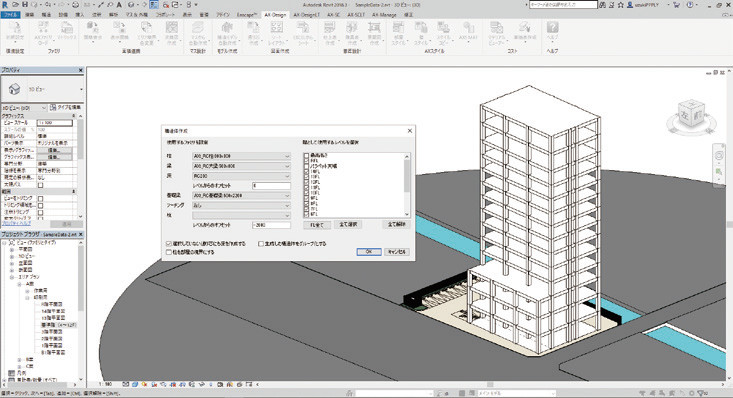Click the keyword search box in title bar
The image size is (733, 398).
click(563, 5)
